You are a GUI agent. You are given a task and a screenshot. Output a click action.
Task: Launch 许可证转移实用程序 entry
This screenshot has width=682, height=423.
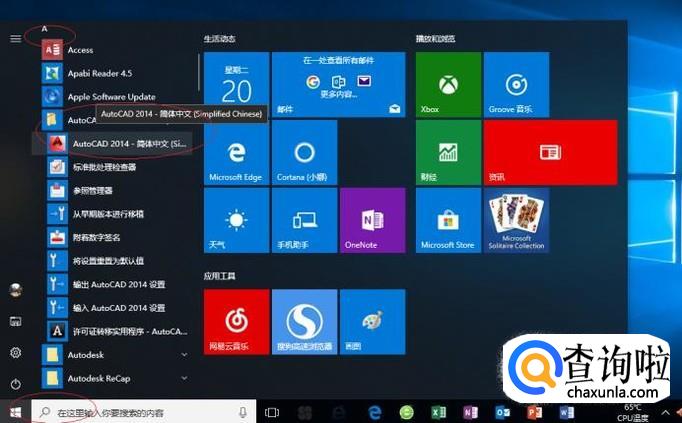click(115, 331)
